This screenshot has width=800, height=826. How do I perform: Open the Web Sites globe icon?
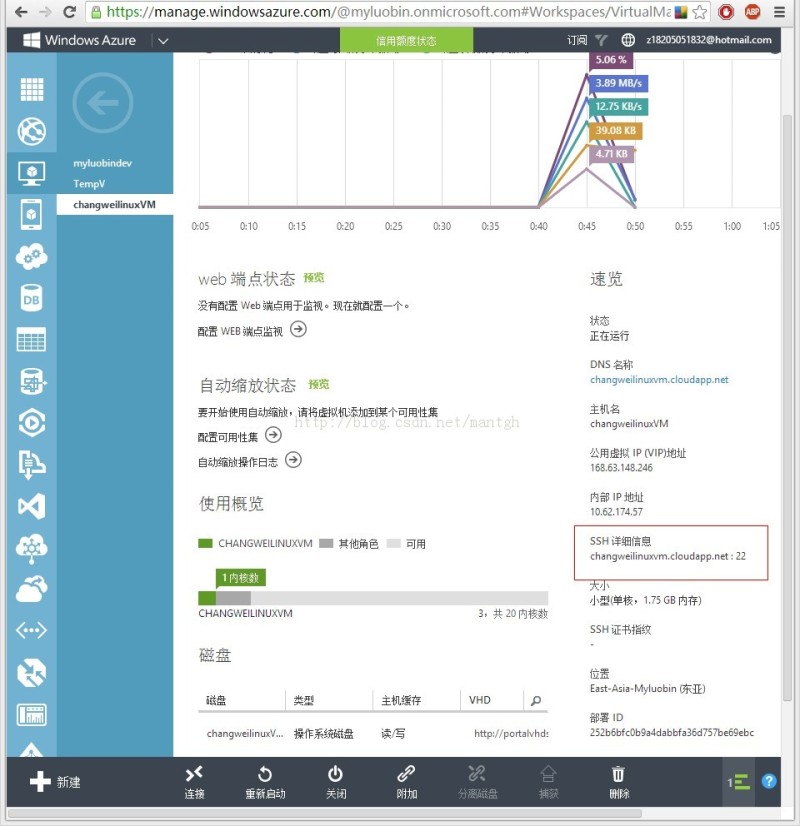[x=32, y=131]
